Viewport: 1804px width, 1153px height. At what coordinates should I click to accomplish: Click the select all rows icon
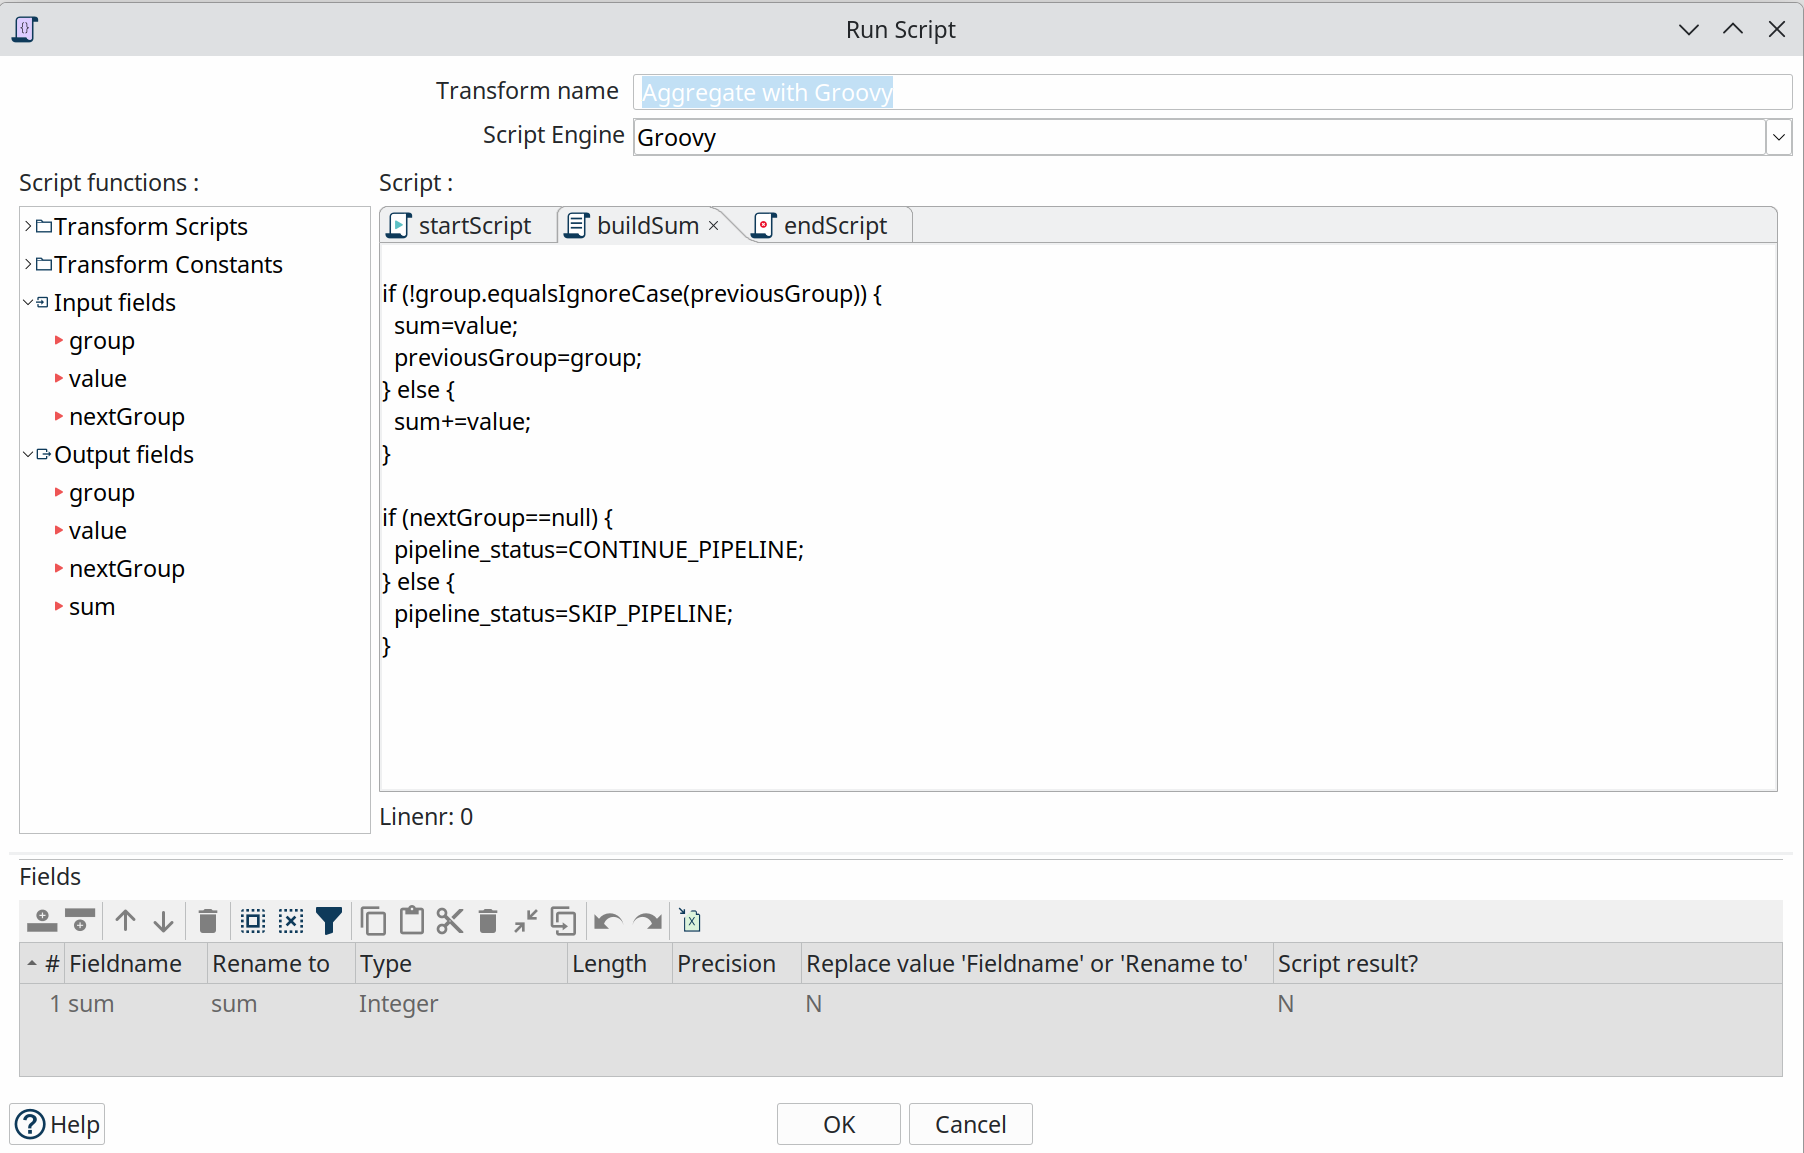click(x=253, y=921)
